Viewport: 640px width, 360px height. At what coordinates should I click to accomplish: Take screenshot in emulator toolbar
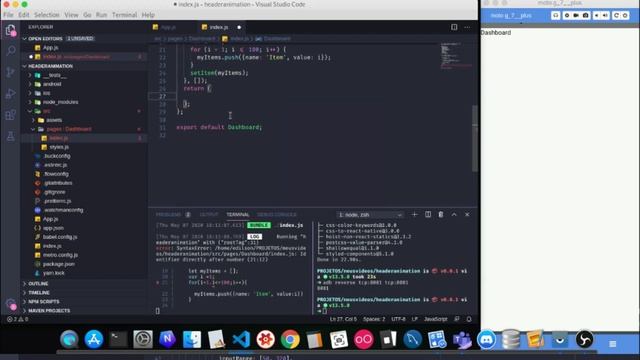click(x=586, y=15)
